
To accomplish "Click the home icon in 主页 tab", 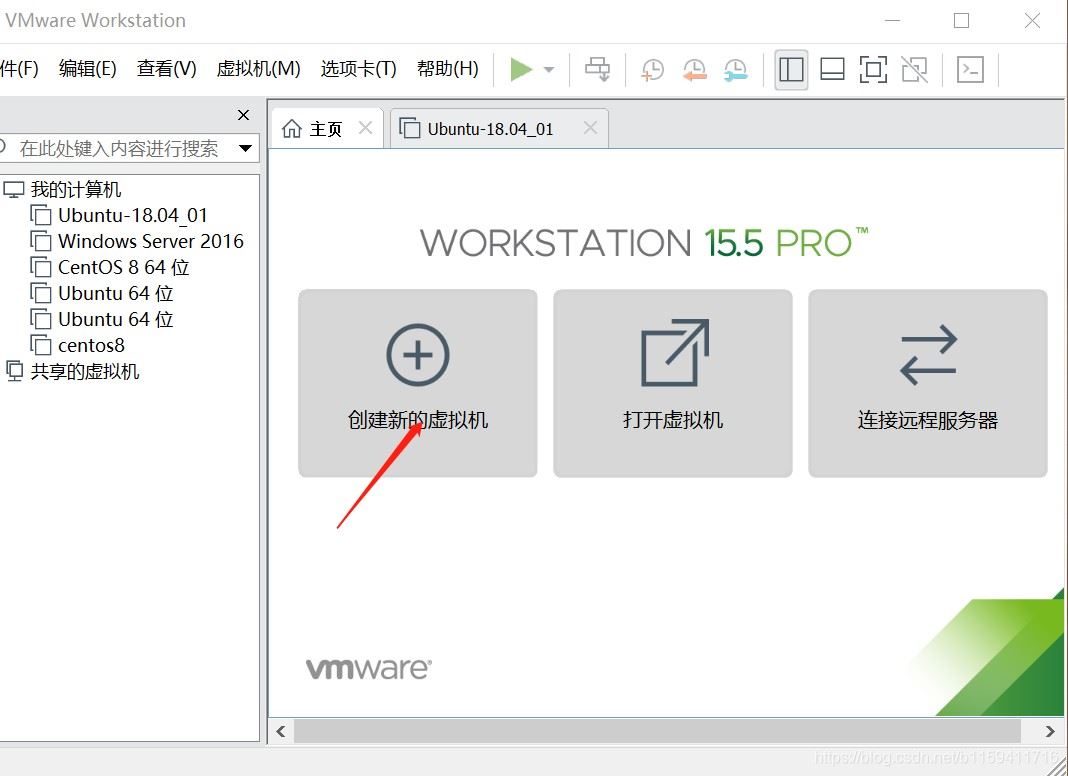I will coord(292,128).
